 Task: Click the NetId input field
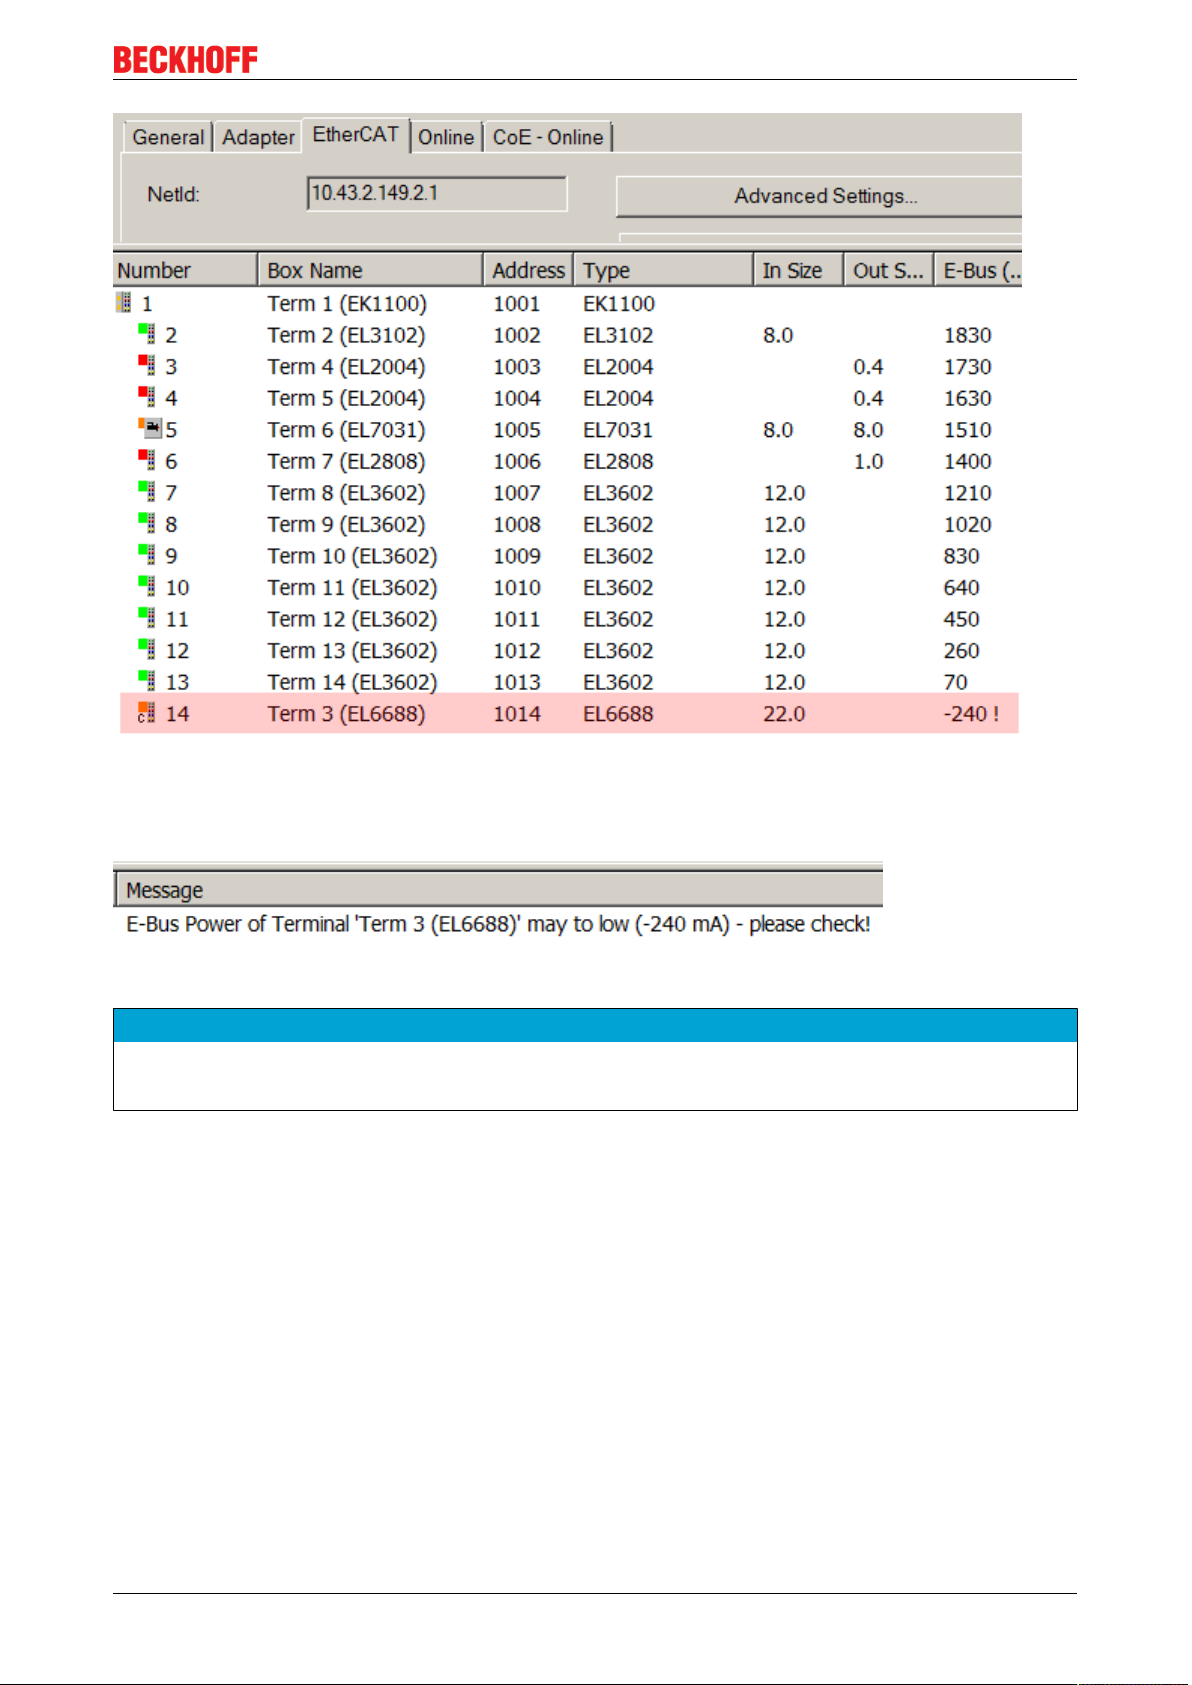437,193
